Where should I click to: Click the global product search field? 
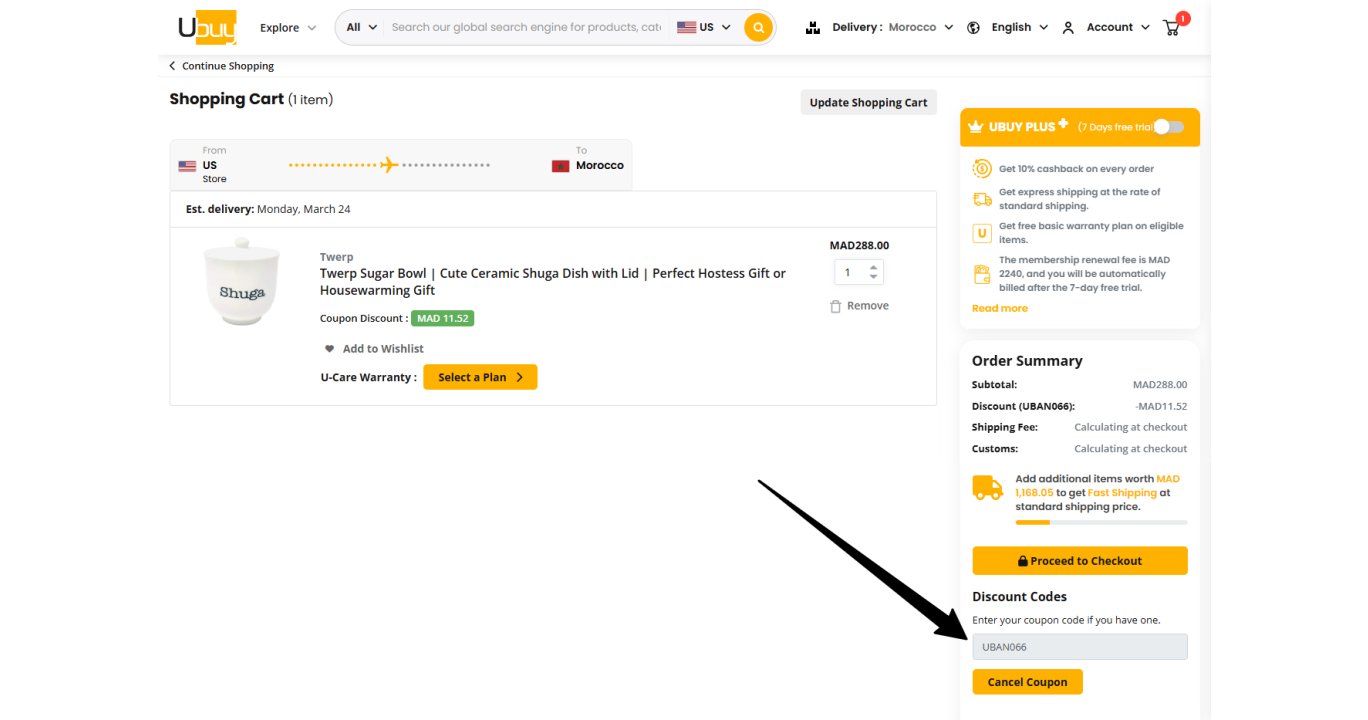(x=526, y=28)
